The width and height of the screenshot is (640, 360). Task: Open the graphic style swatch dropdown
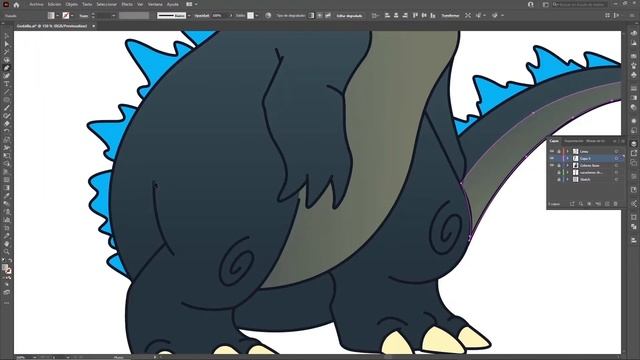click(256, 16)
